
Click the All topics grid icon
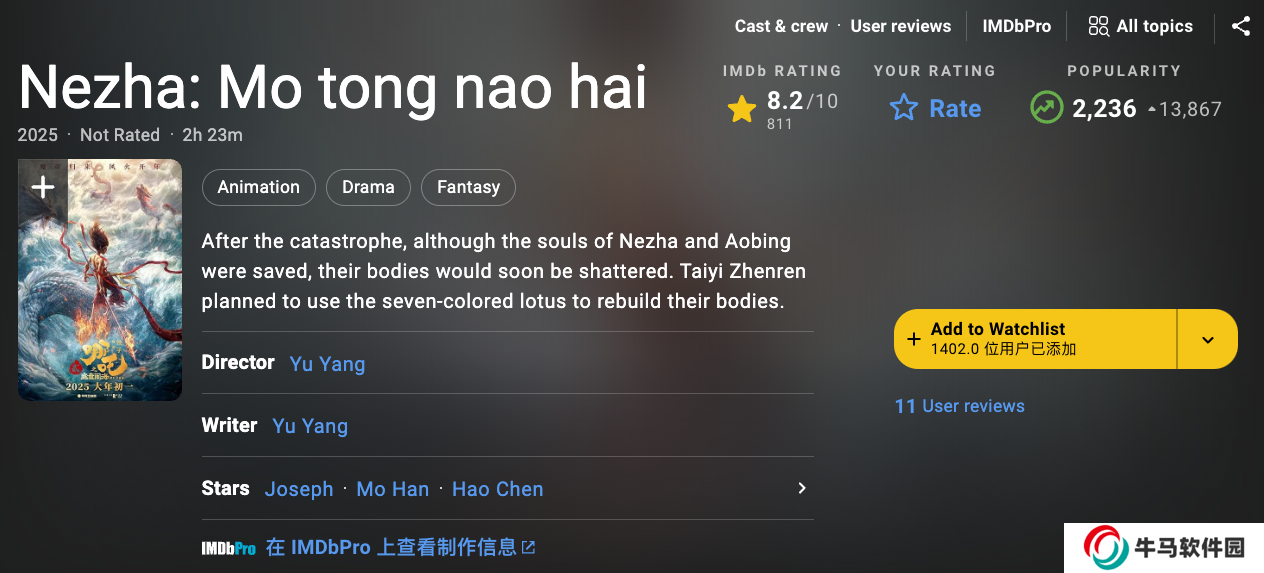pos(1098,26)
